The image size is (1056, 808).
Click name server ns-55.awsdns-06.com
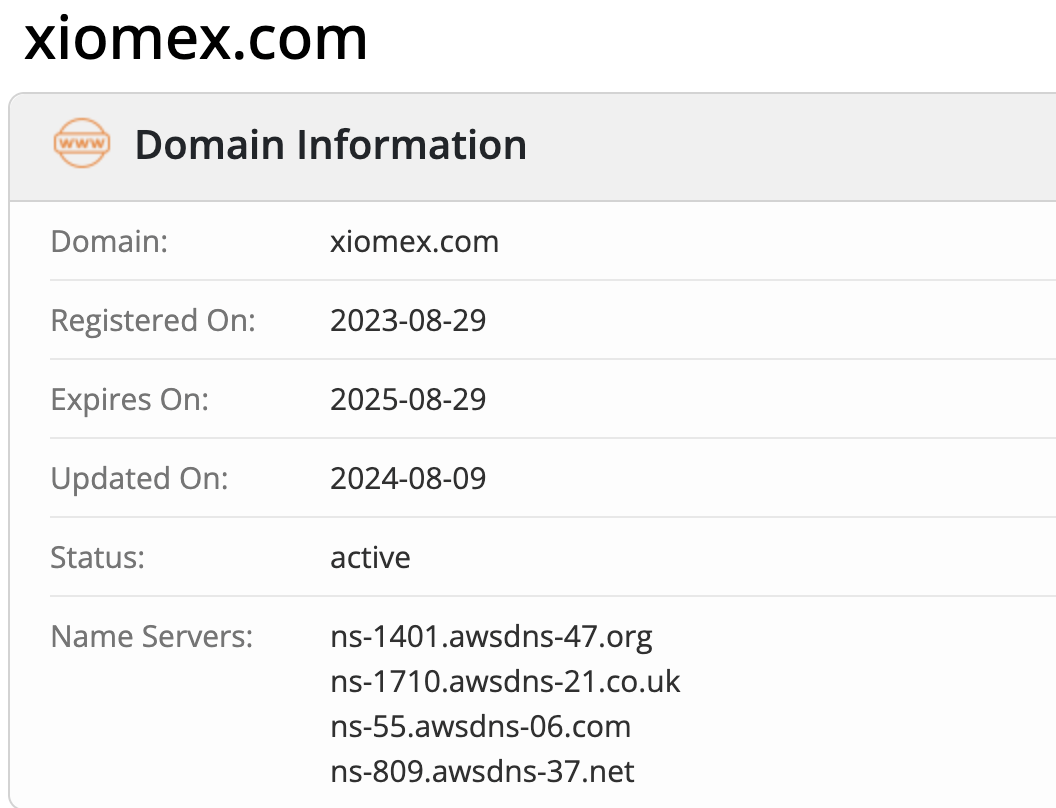point(480,727)
